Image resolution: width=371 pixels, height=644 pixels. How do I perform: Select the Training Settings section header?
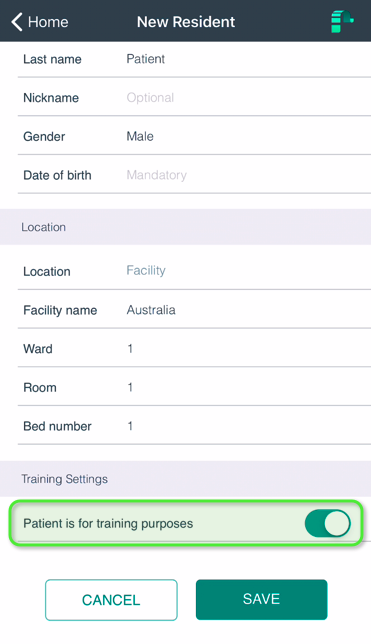pyautogui.click(x=185, y=479)
